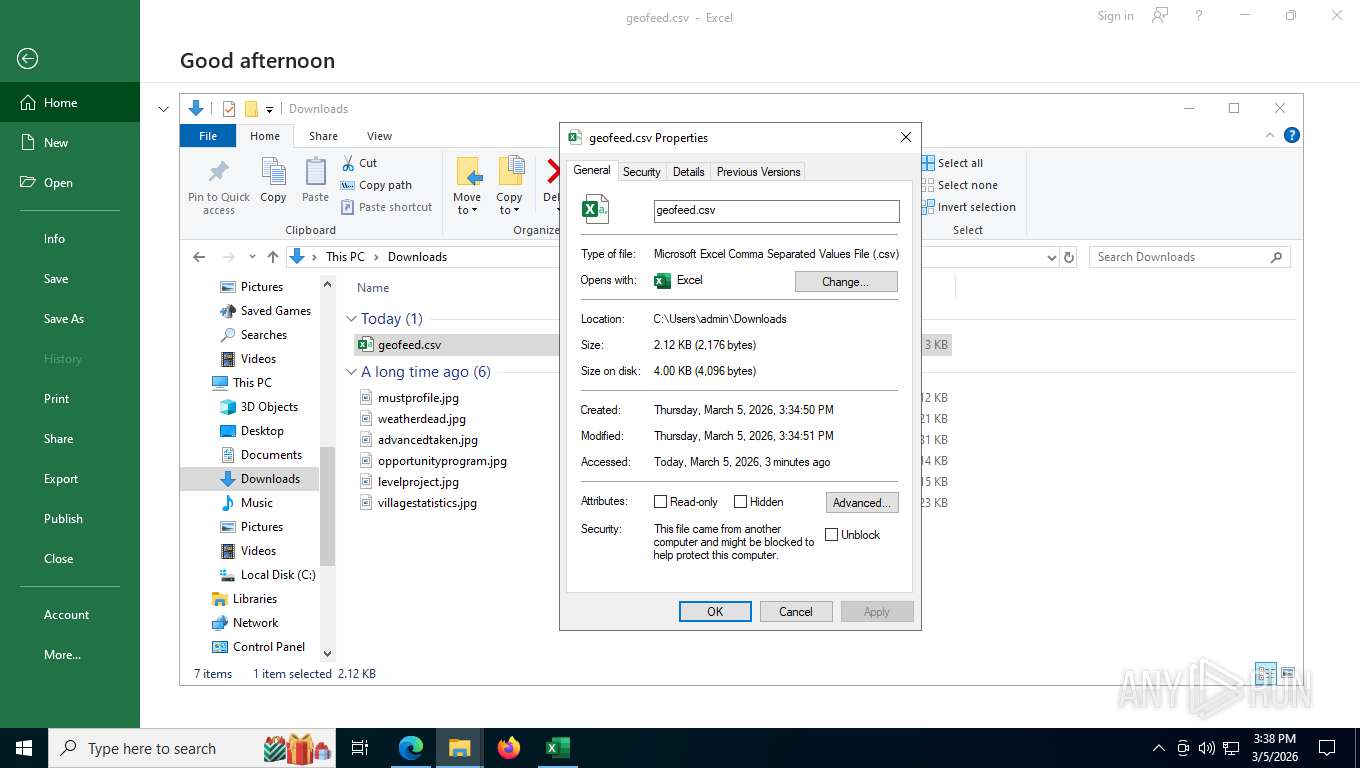Image resolution: width=1360 pixels, height=768 pixels.
Task: Click the Change... button for Opens with
Action: (x=846, y=282)
